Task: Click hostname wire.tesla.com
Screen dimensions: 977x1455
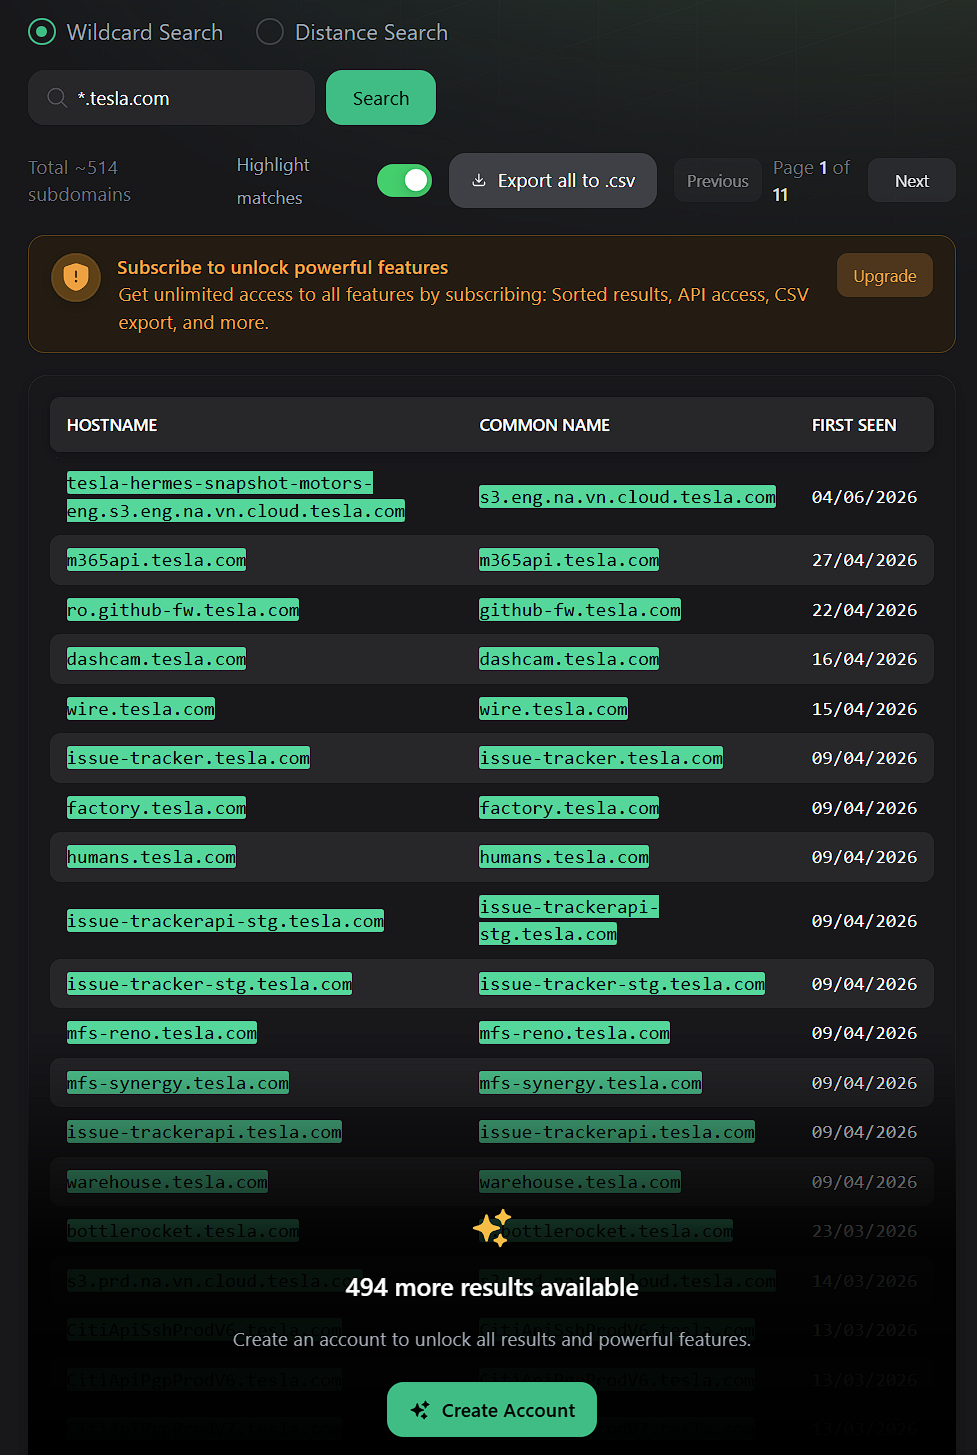Action: tap(141, 709)
